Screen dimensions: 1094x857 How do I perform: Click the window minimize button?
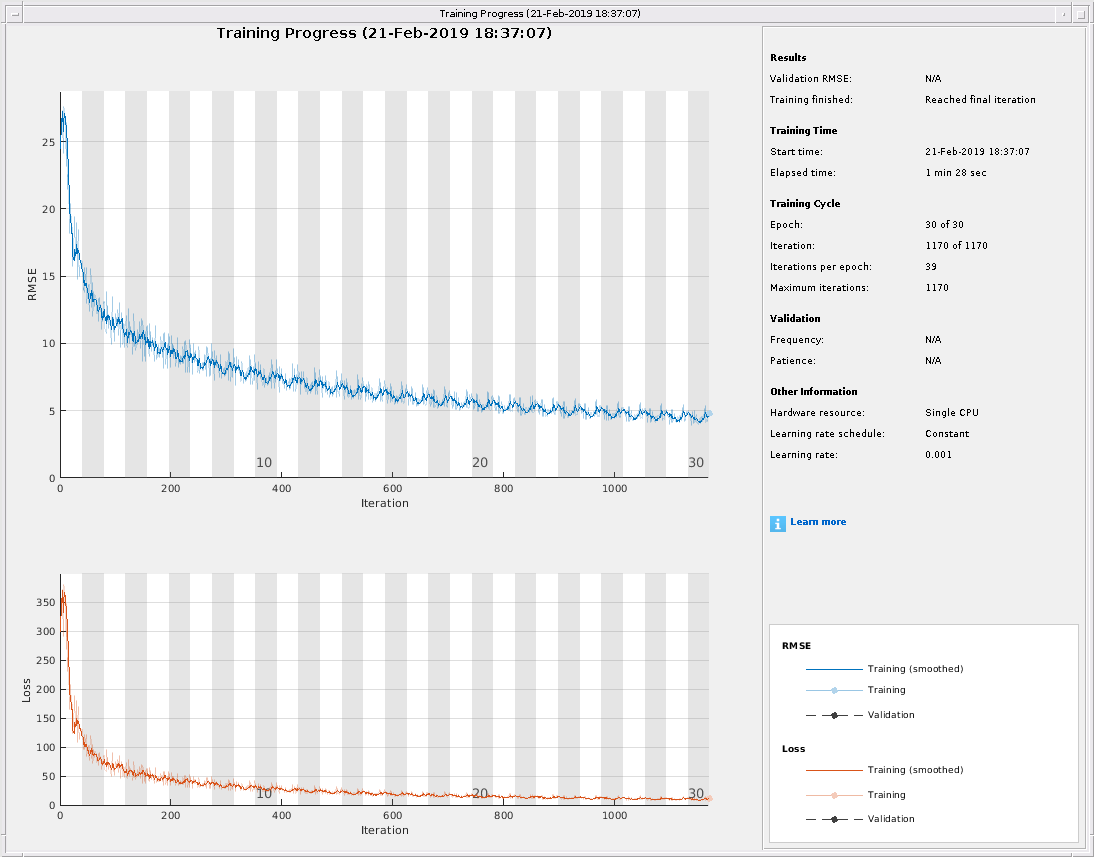click(x=1066, y=13)
